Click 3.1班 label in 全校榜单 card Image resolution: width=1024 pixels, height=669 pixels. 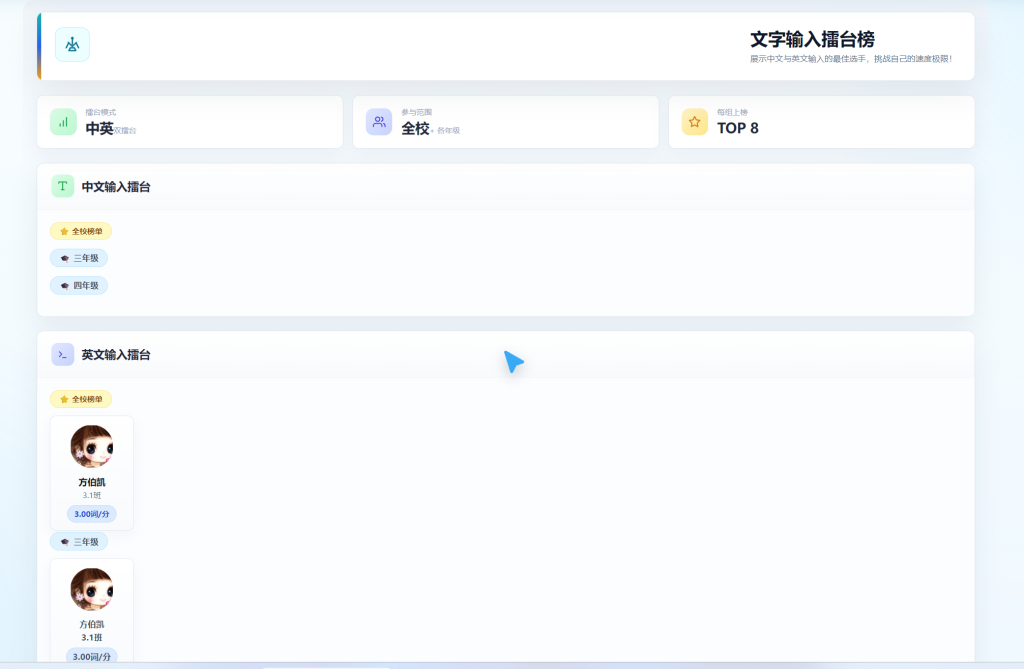tap(91, 495)
